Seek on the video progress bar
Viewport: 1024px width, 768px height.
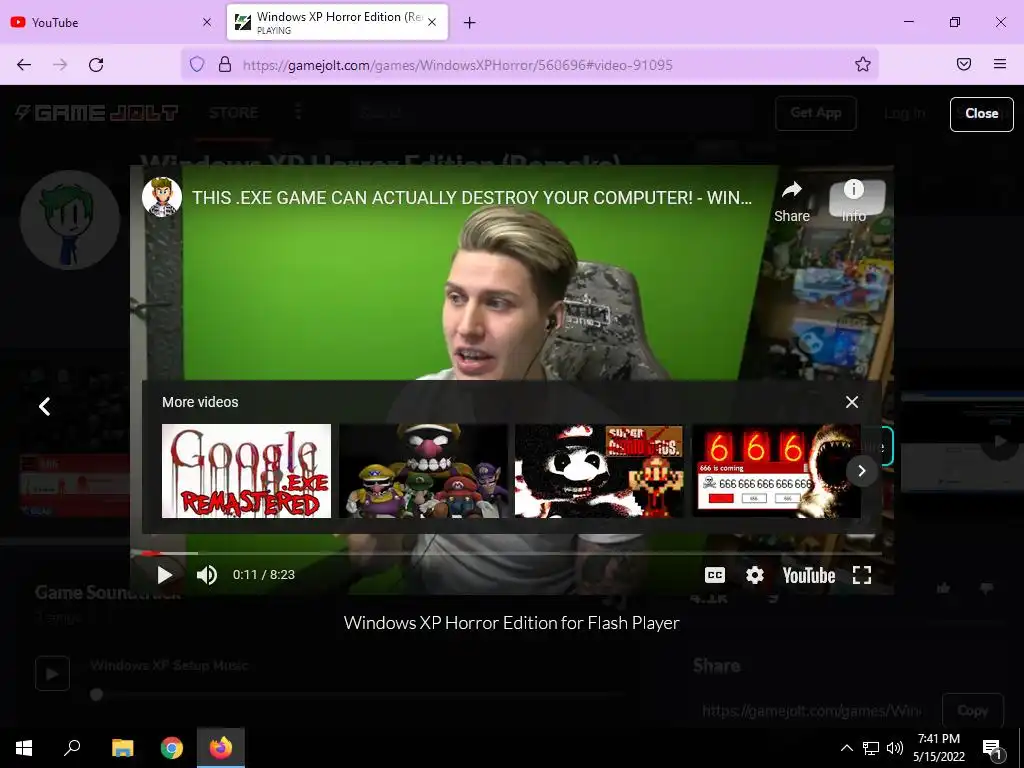click(512, 553)
